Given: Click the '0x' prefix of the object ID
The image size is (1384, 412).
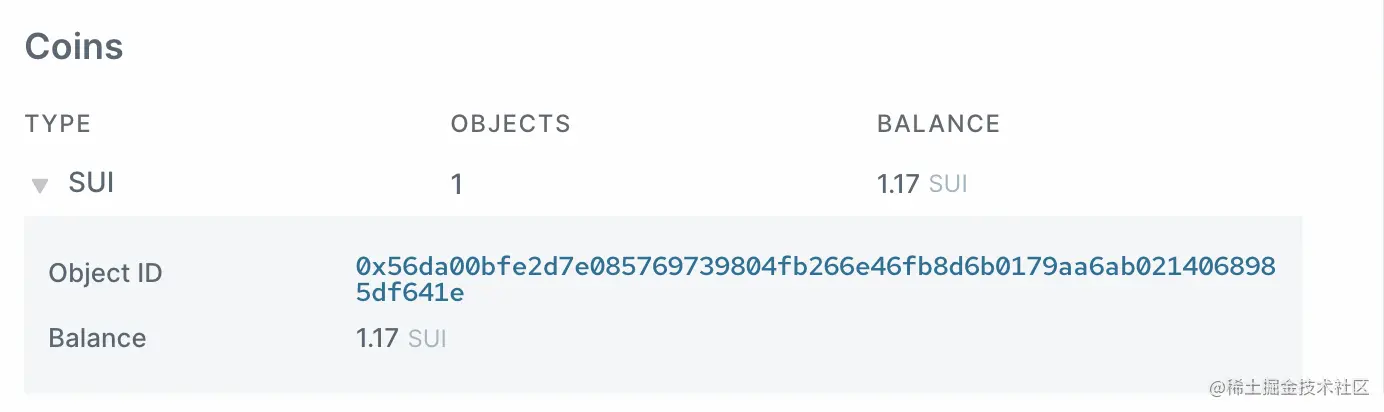Looking at the screenshot, I should pyautogui.click(x=369, y=267).
